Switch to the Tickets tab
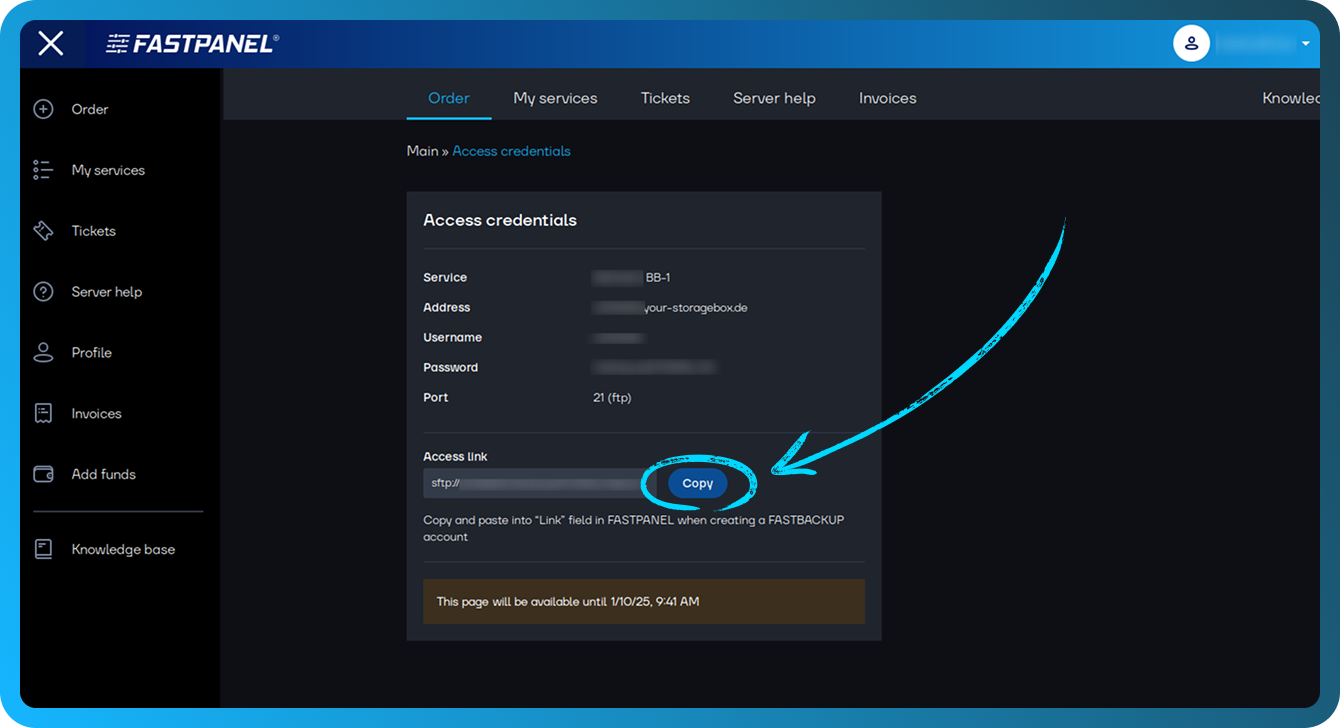 pos(664,97)
